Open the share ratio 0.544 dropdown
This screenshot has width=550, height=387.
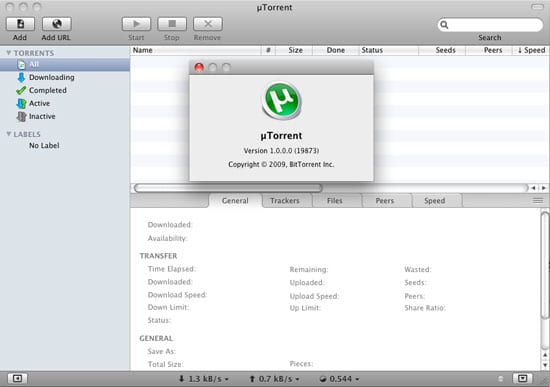[x=339, y=379]
